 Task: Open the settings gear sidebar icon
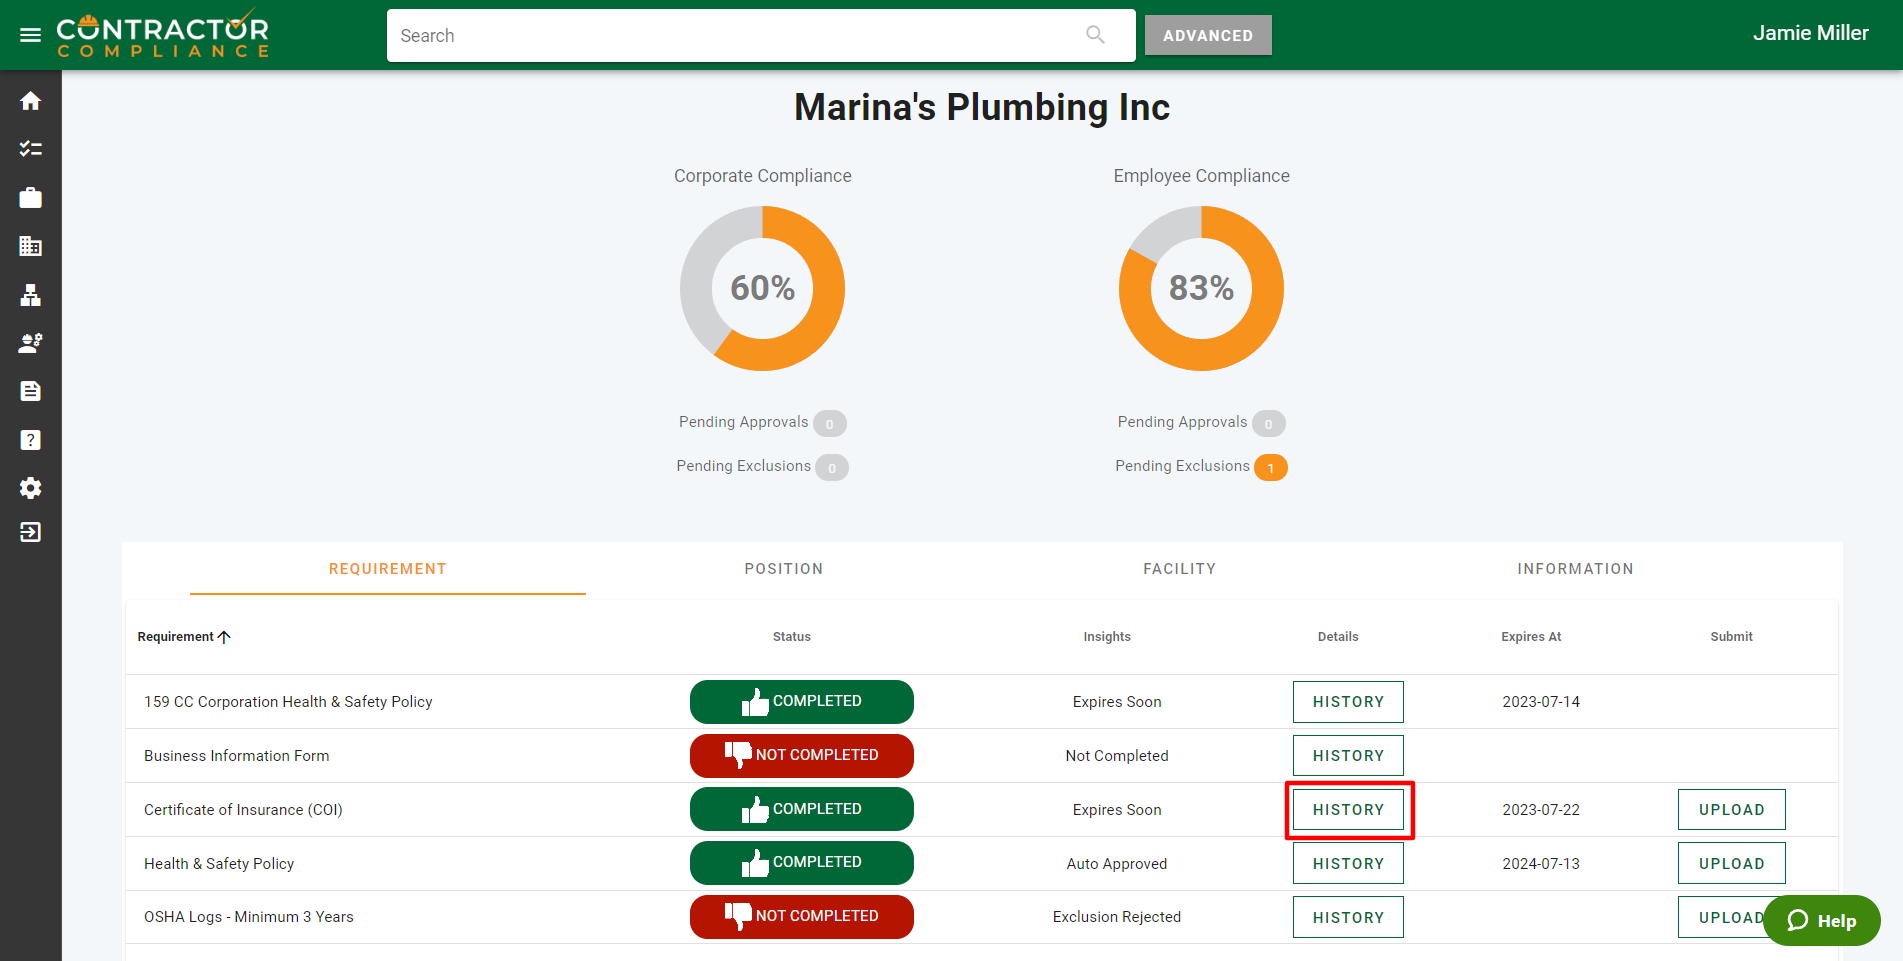30,488
